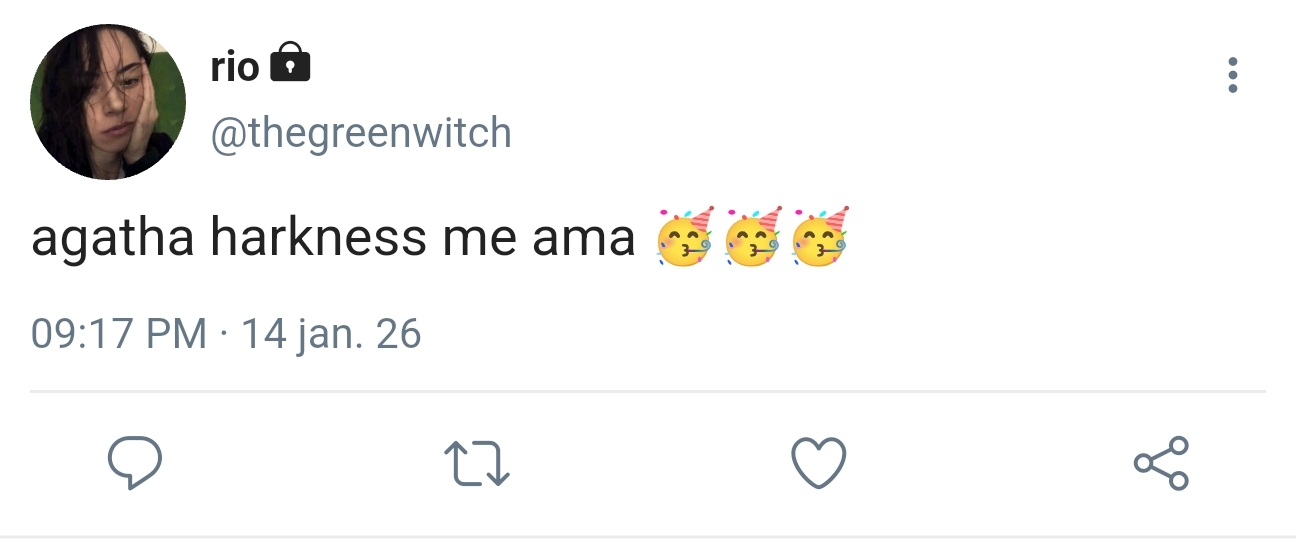This screenshot has width=1296, height=555.
Task: Click the word "me" in the tweet
Action: point(444,240)
